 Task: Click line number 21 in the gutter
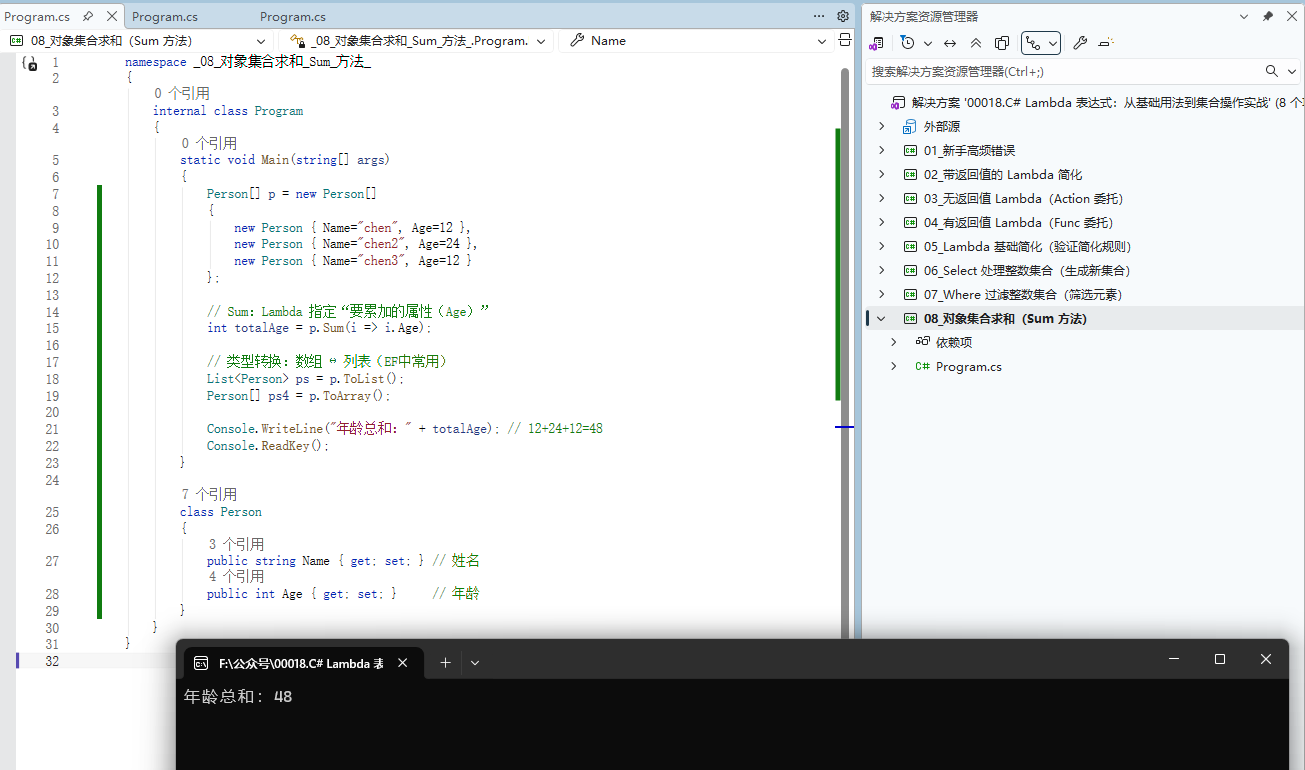click(x=52, y=429)
